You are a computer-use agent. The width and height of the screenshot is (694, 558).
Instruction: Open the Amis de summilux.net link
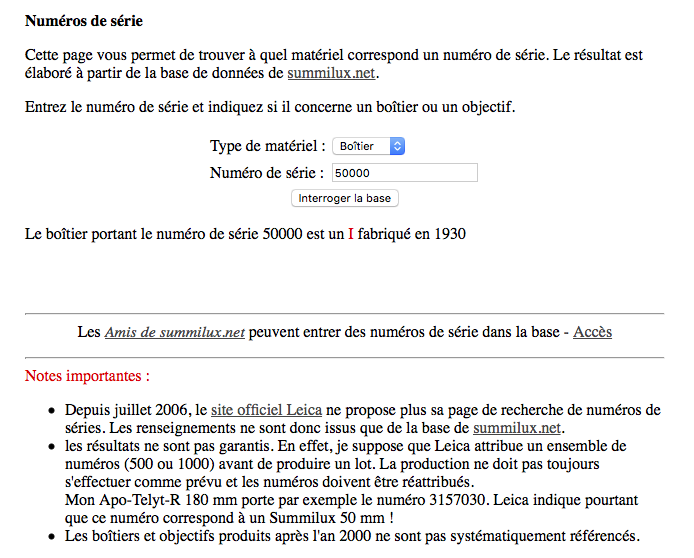(x=174, y=332)
